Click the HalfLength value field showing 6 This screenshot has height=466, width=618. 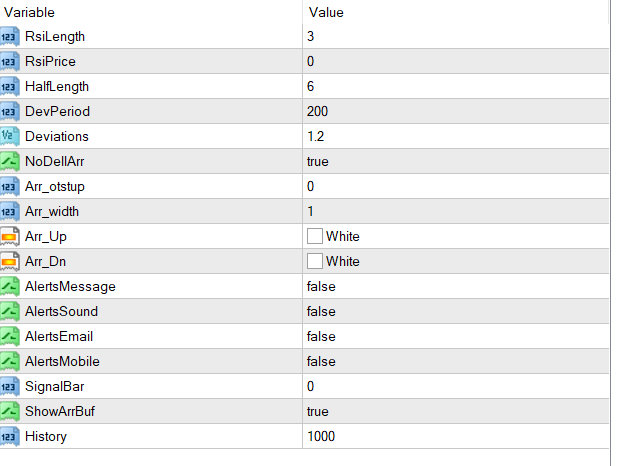[311, 86]
